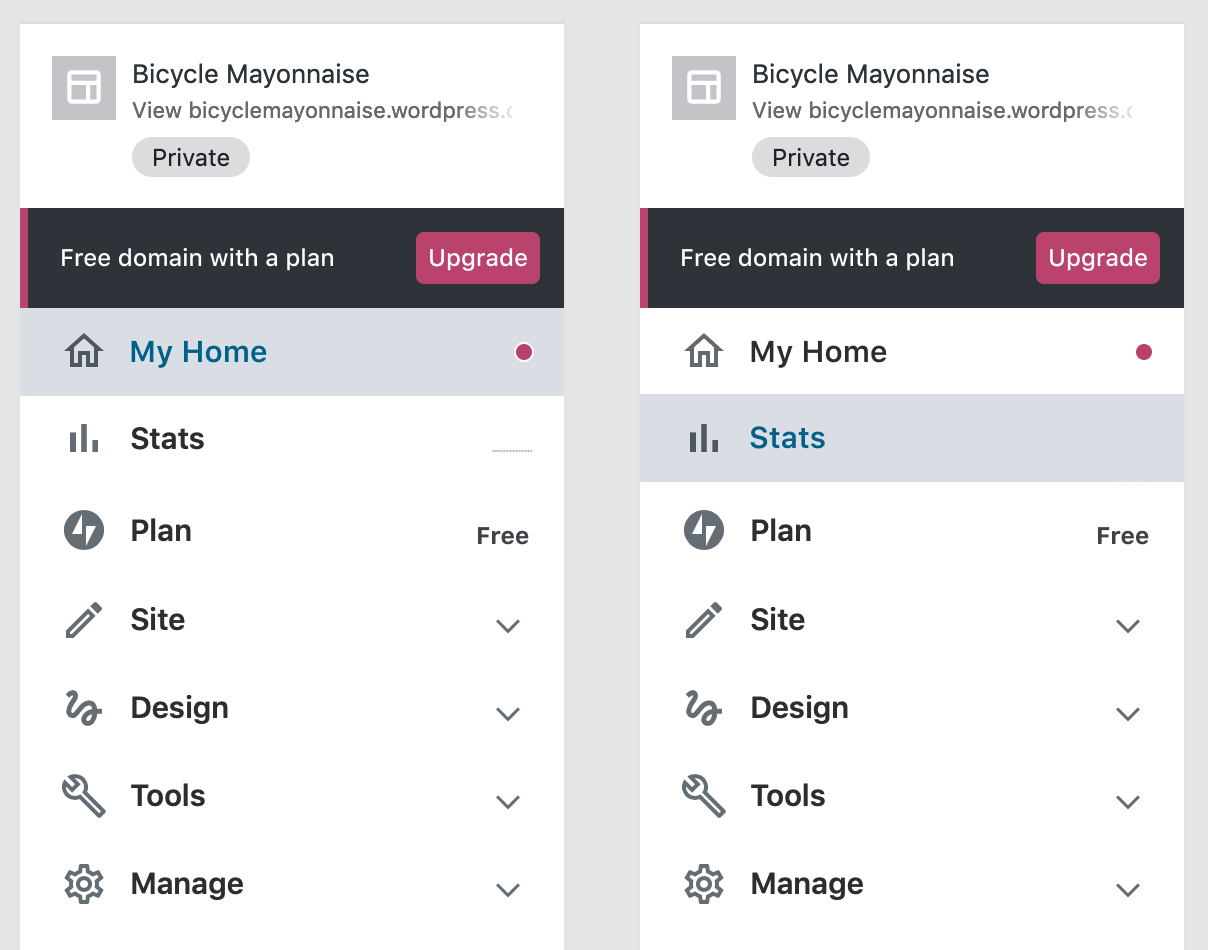1208x950 pixels.
Task: Expand the Tools chevron in left panel
Action: pyautogui.click(x=508, y=802)
